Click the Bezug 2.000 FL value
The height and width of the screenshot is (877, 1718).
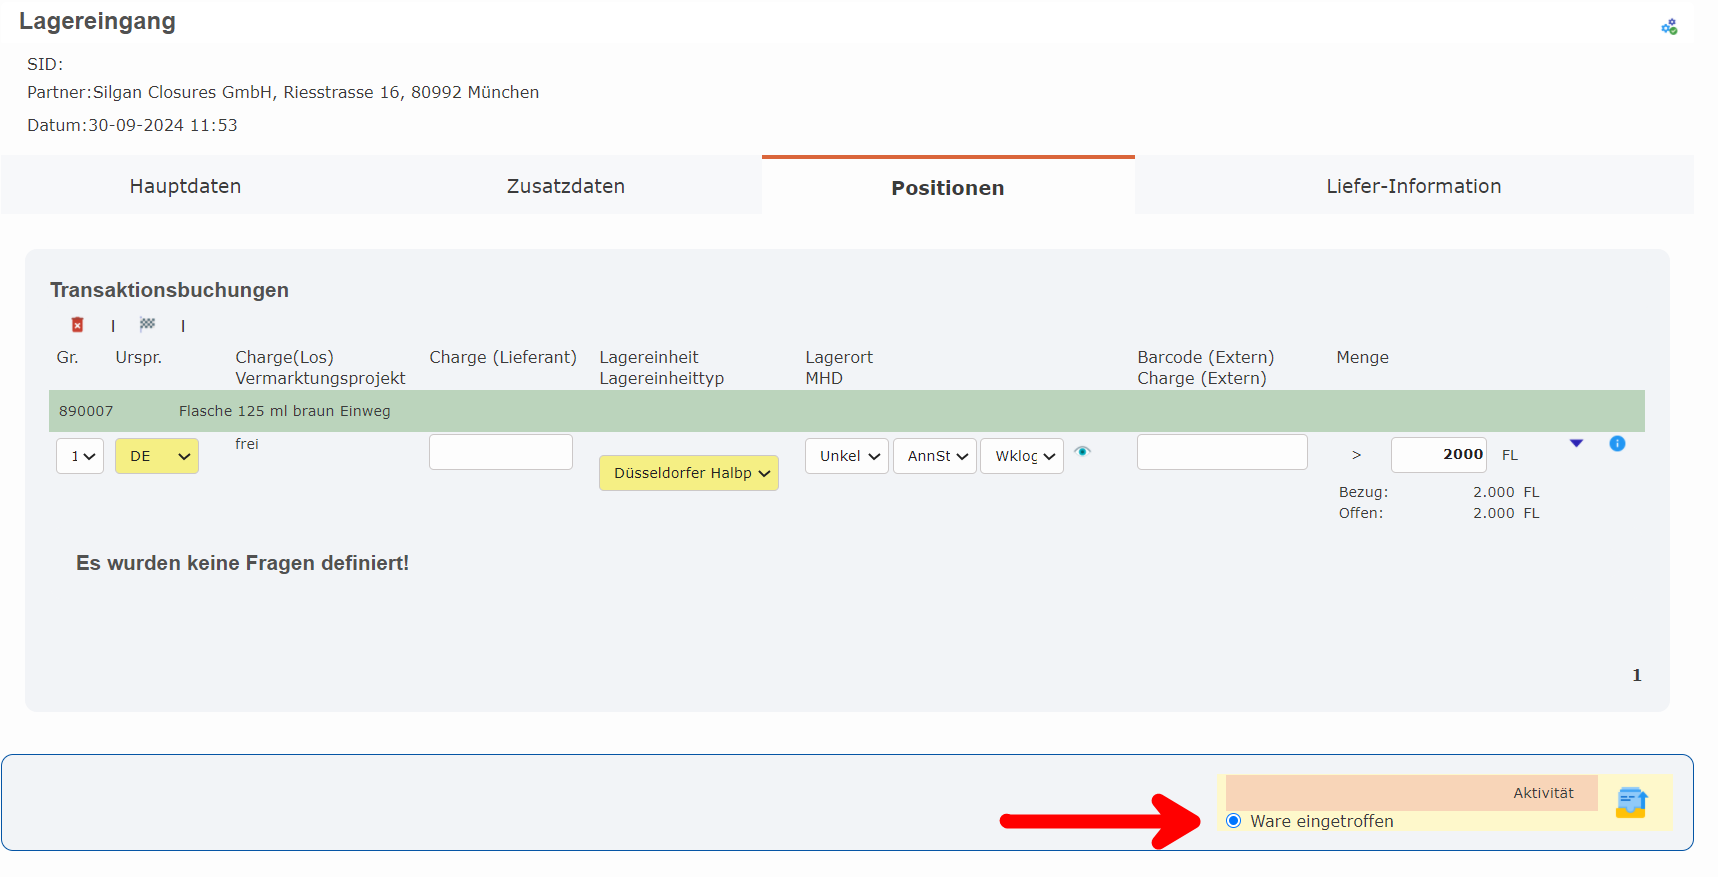coord(1506,492)
